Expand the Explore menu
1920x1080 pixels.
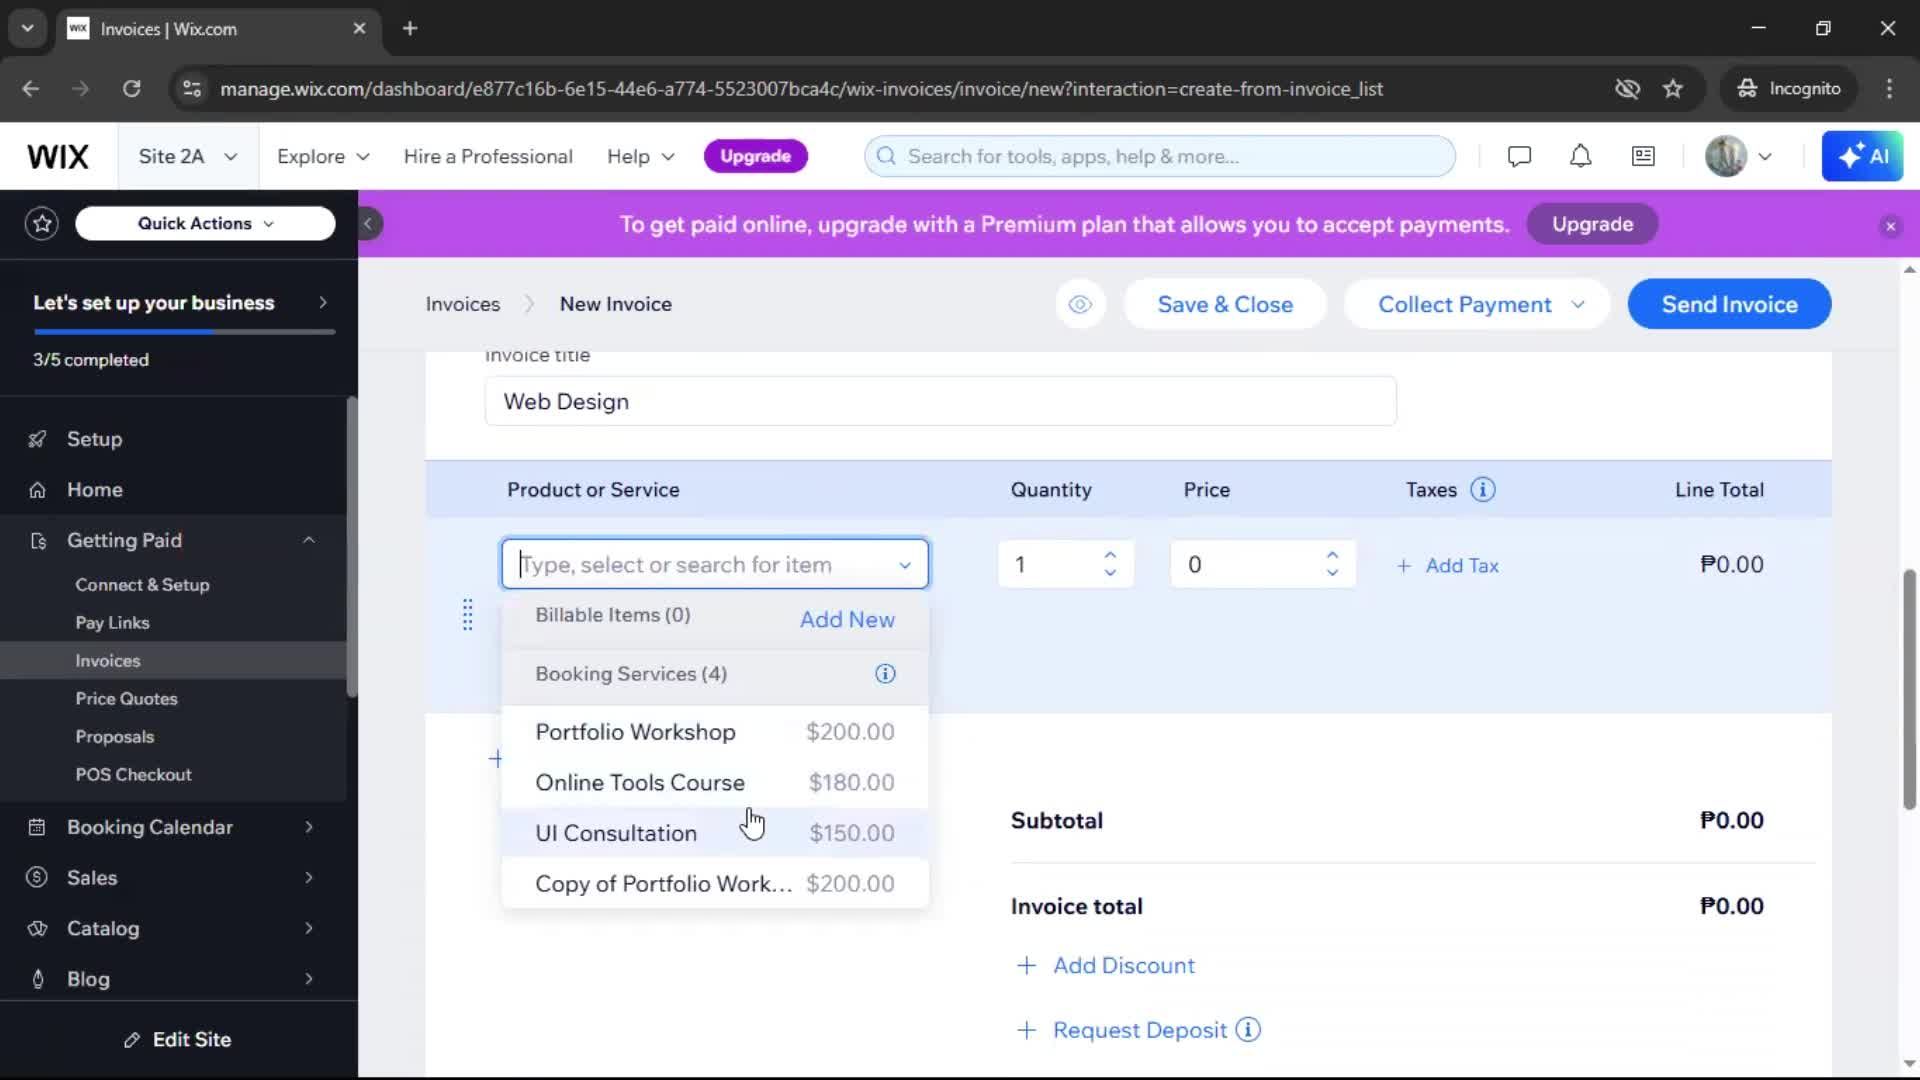click(x=323, y=157)
